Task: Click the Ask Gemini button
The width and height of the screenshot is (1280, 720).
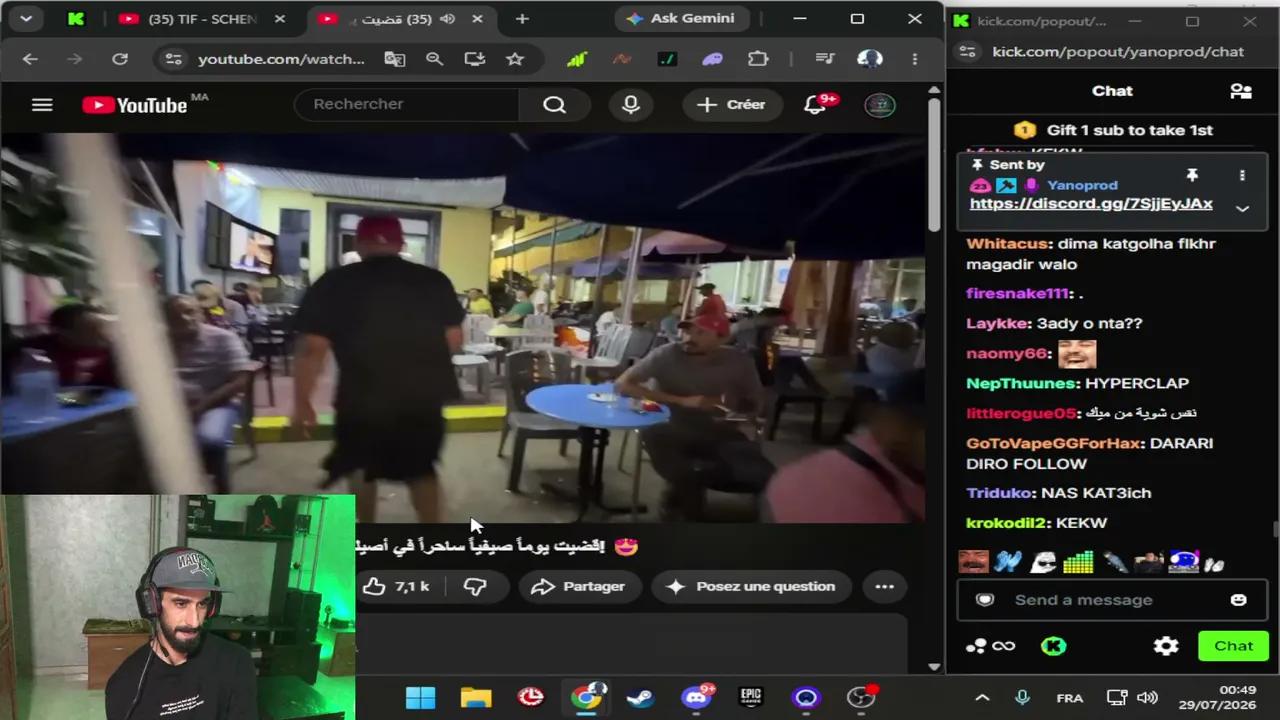Action: [x=680, y=18]
